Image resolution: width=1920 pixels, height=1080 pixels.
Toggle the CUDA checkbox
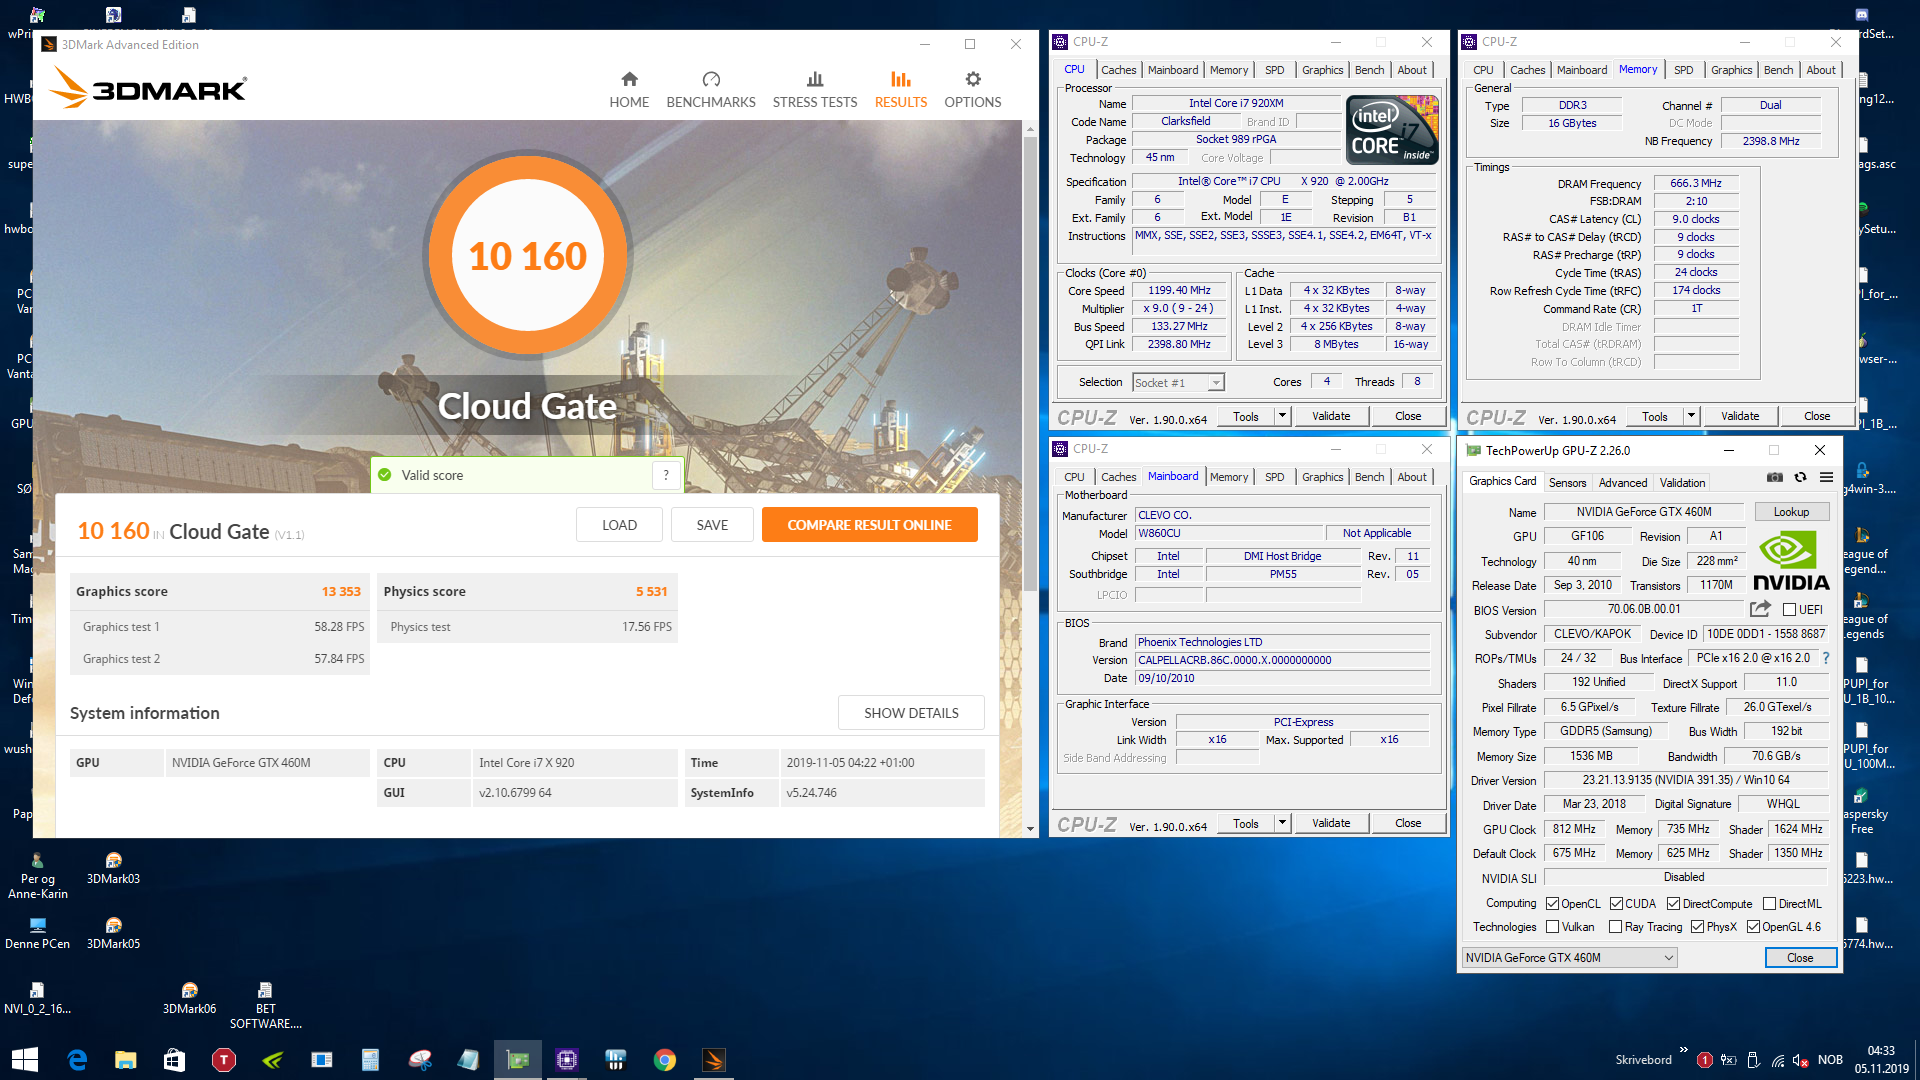click(1616, 904)
